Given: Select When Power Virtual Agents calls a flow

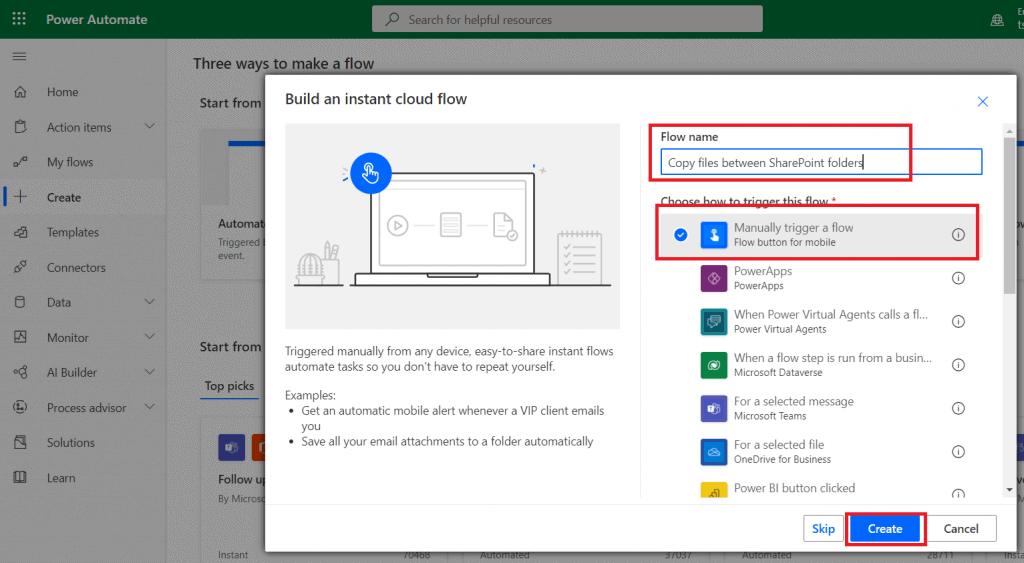Looking at the screenshot, I should click(x=820, y=321).
